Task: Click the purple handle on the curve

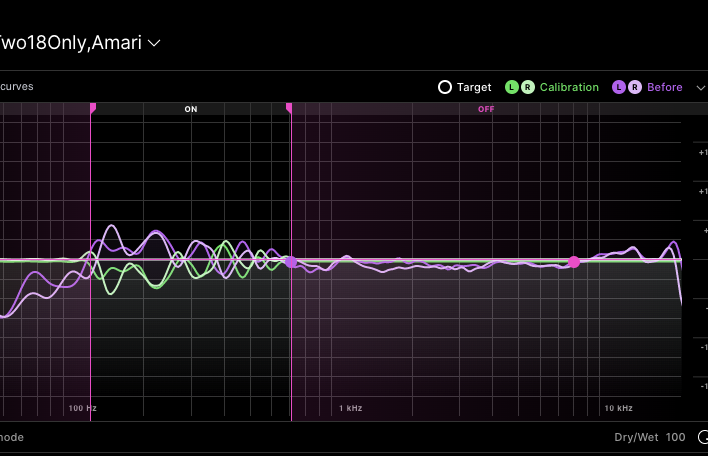Action: 291,262
